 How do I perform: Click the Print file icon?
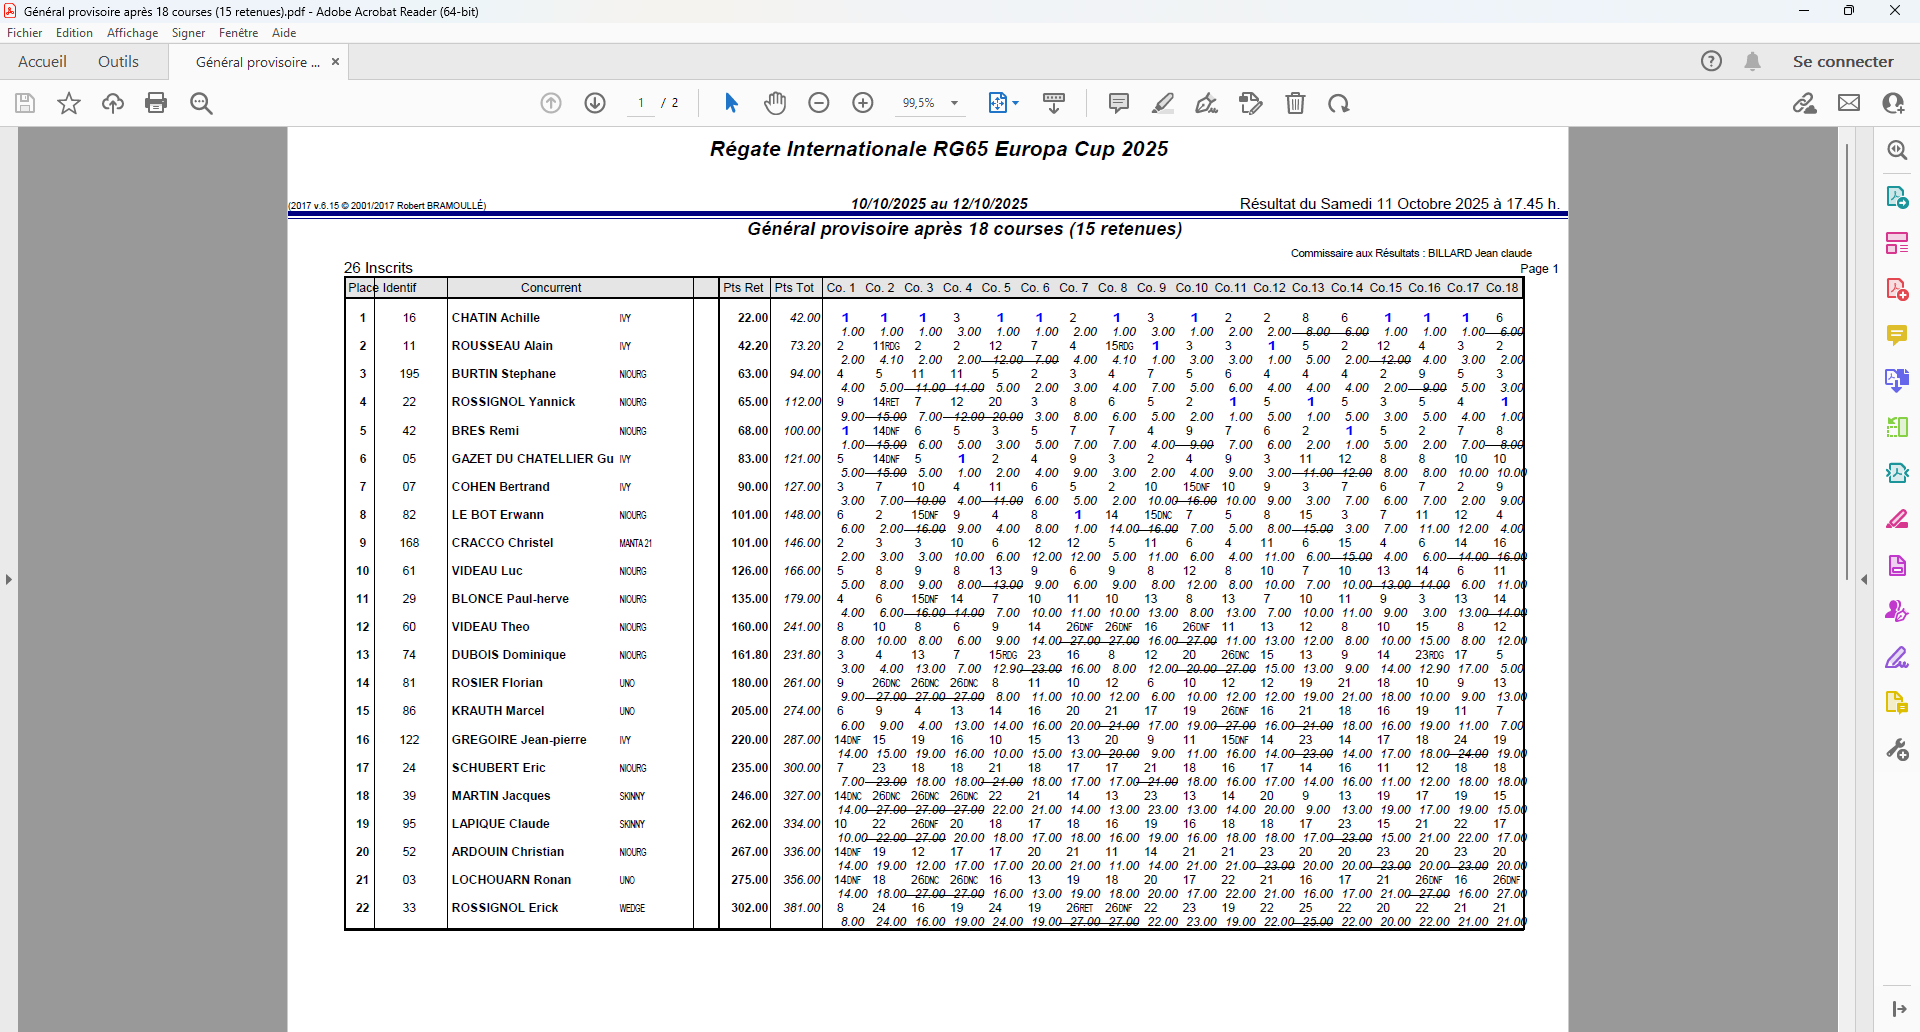tap(156, 103)
